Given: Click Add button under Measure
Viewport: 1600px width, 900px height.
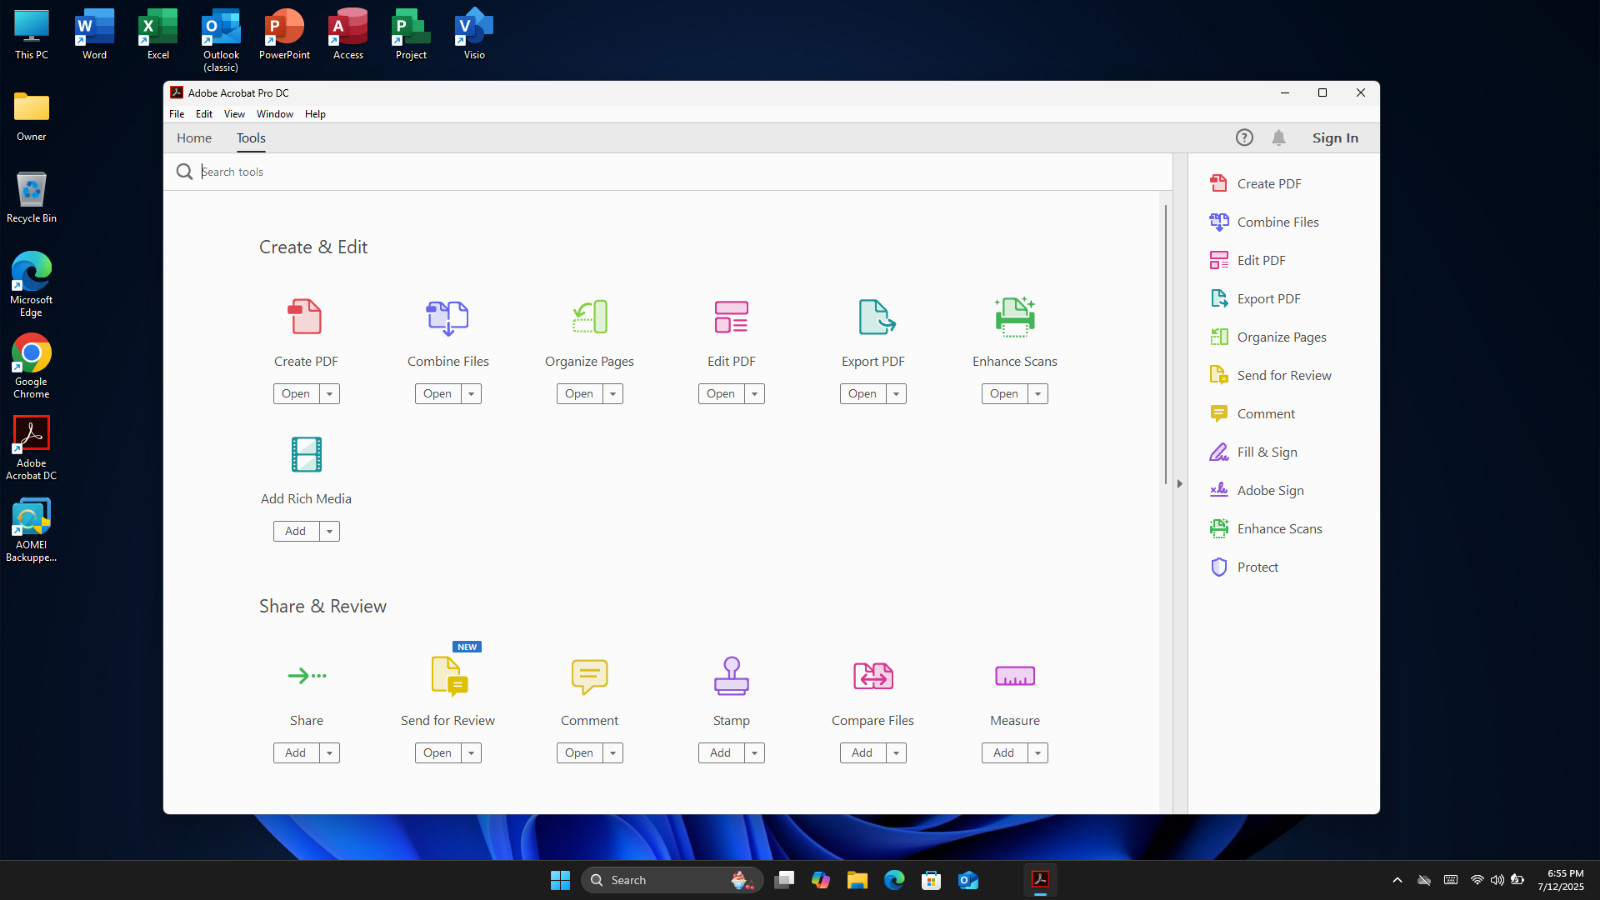Looking at the screenshot, I should coord(1004,753).
